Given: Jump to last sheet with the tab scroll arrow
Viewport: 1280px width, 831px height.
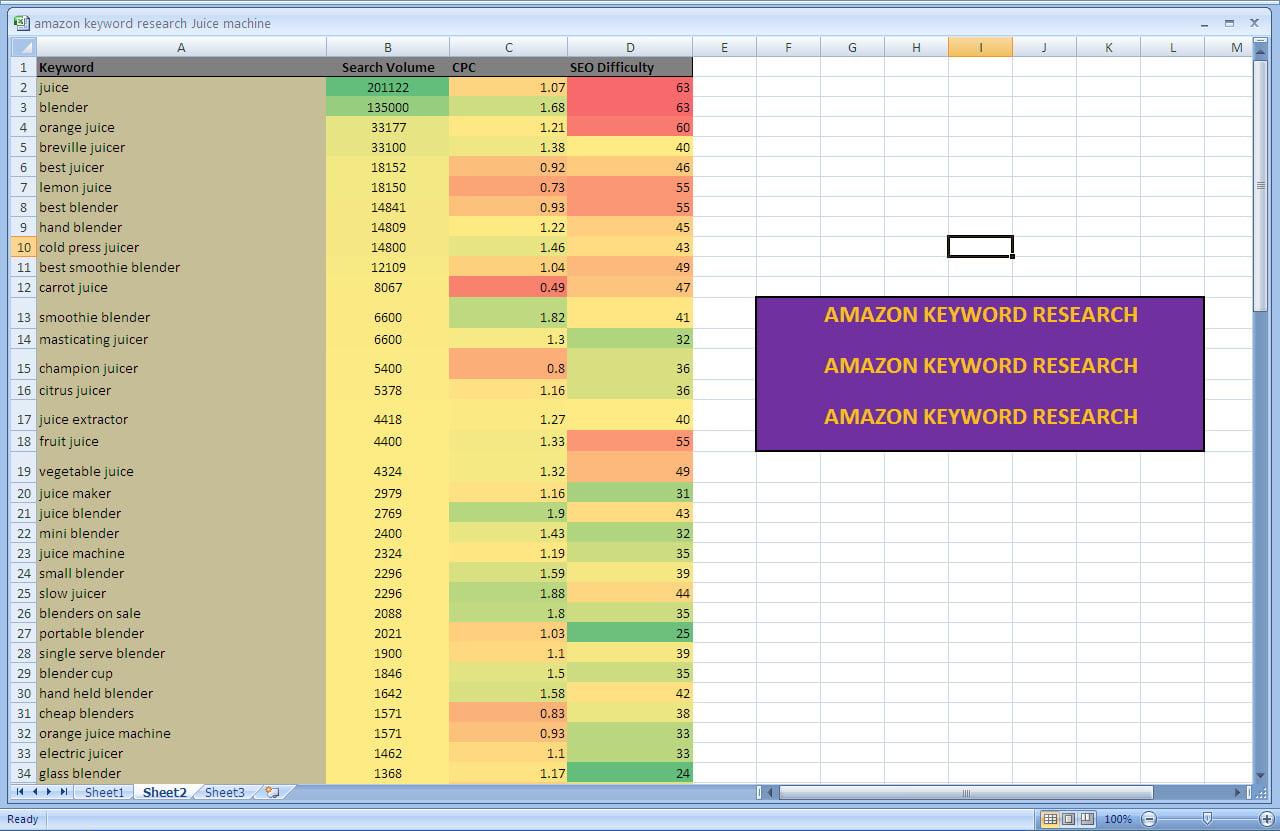Looking at the screenshot, I should coord(64,792).
